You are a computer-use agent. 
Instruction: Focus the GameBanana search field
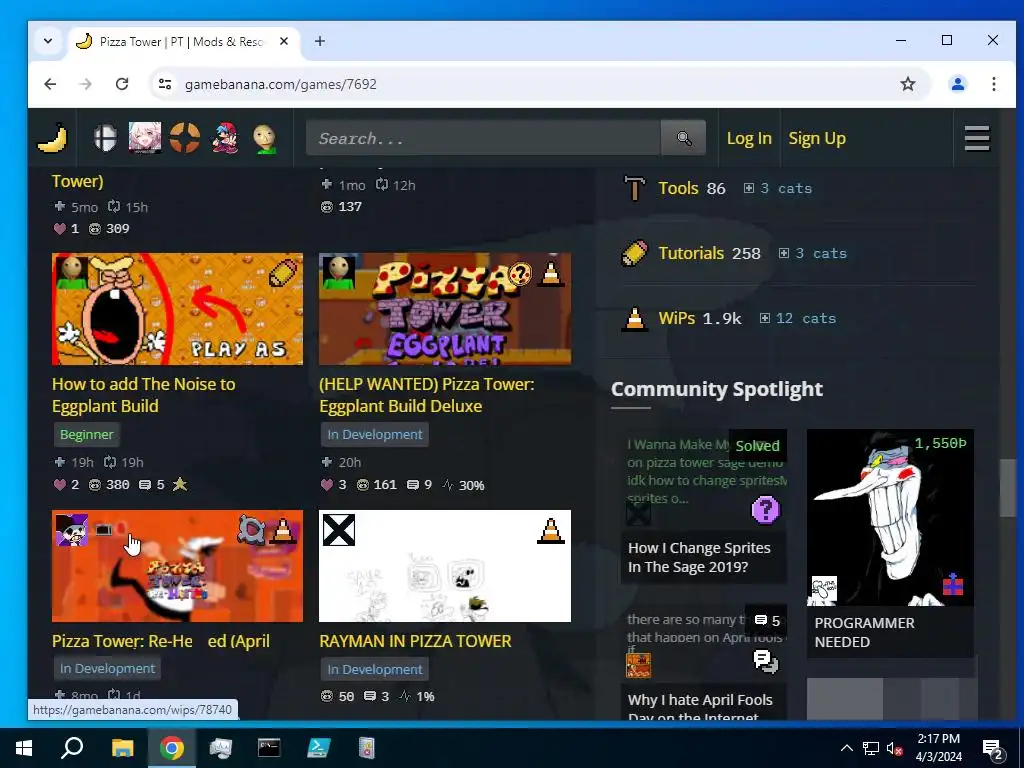click(483, 138)
